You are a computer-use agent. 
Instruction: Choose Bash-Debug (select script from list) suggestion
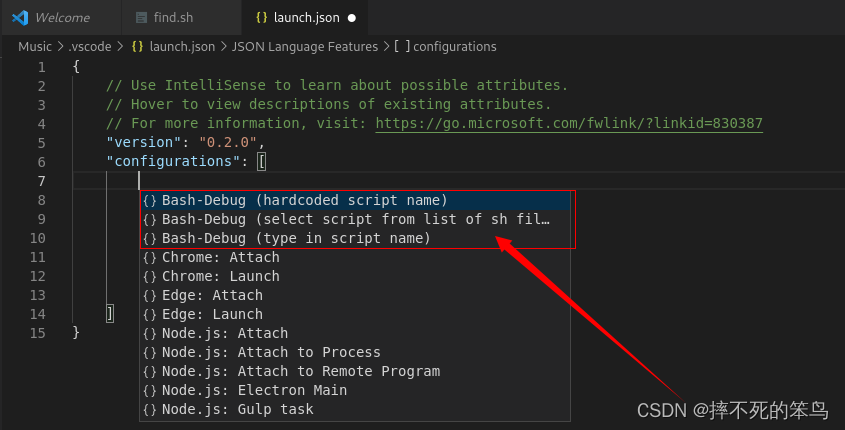point(356,219)
